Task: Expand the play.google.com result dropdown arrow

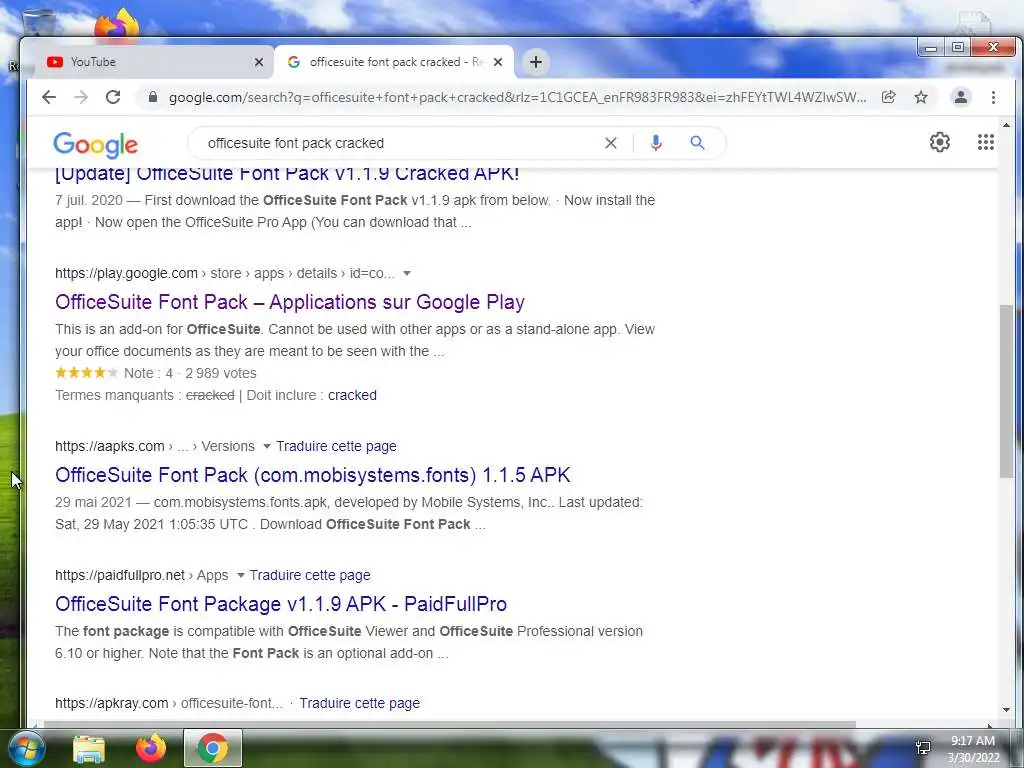Action: click(407, 273)
